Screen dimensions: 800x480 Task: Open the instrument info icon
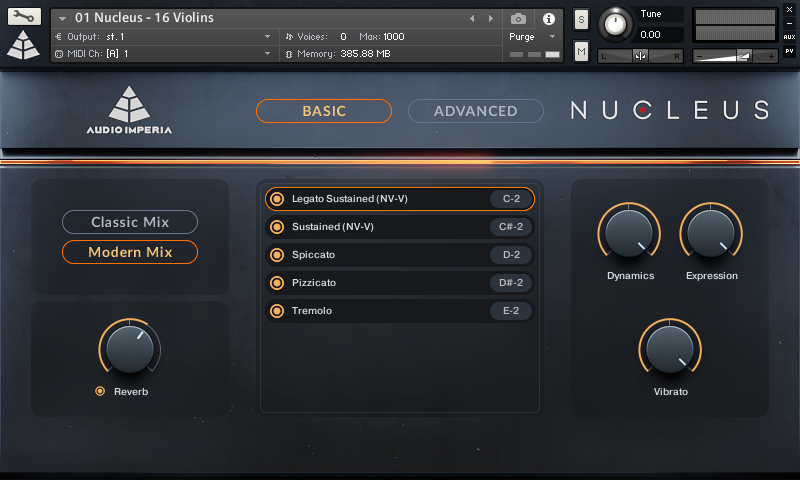[x=549, y=19]
